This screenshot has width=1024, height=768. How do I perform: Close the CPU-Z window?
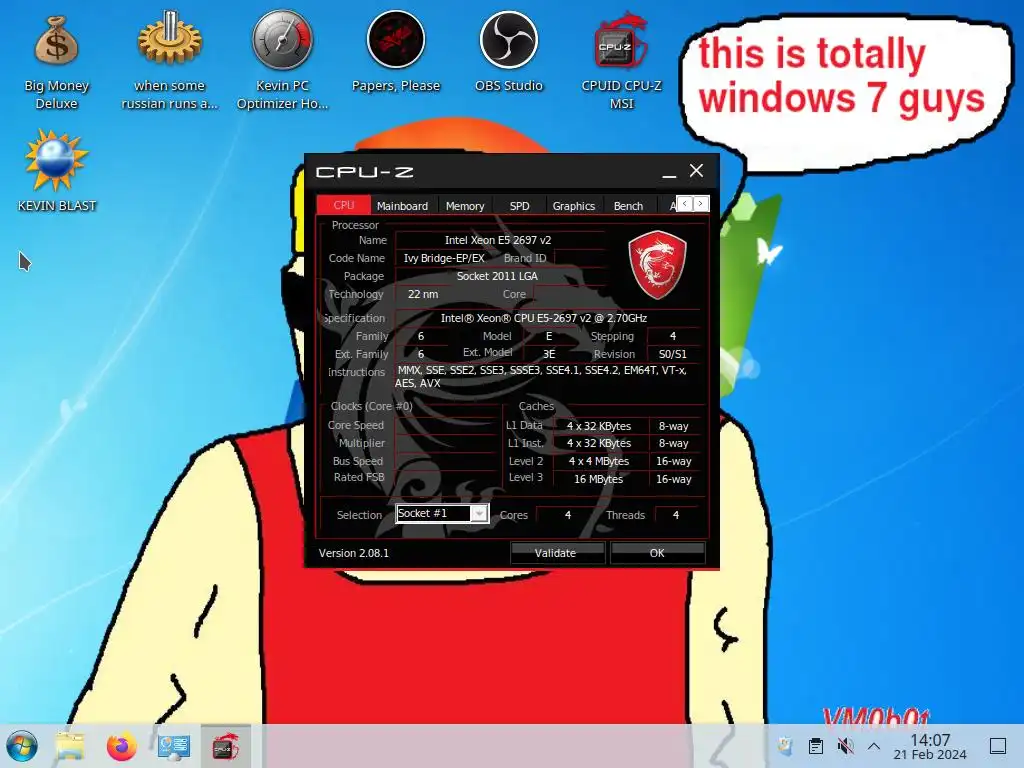click(696, 171)
